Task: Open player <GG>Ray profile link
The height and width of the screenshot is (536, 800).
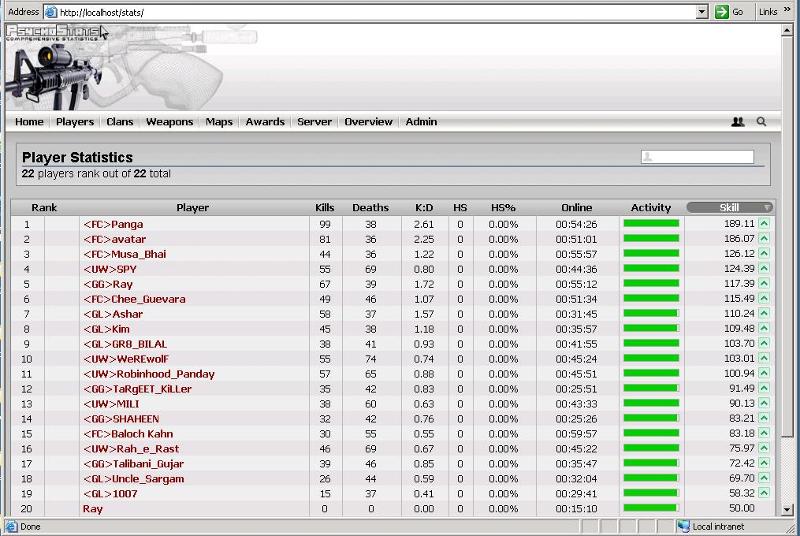Action: (x=108, y=284)
